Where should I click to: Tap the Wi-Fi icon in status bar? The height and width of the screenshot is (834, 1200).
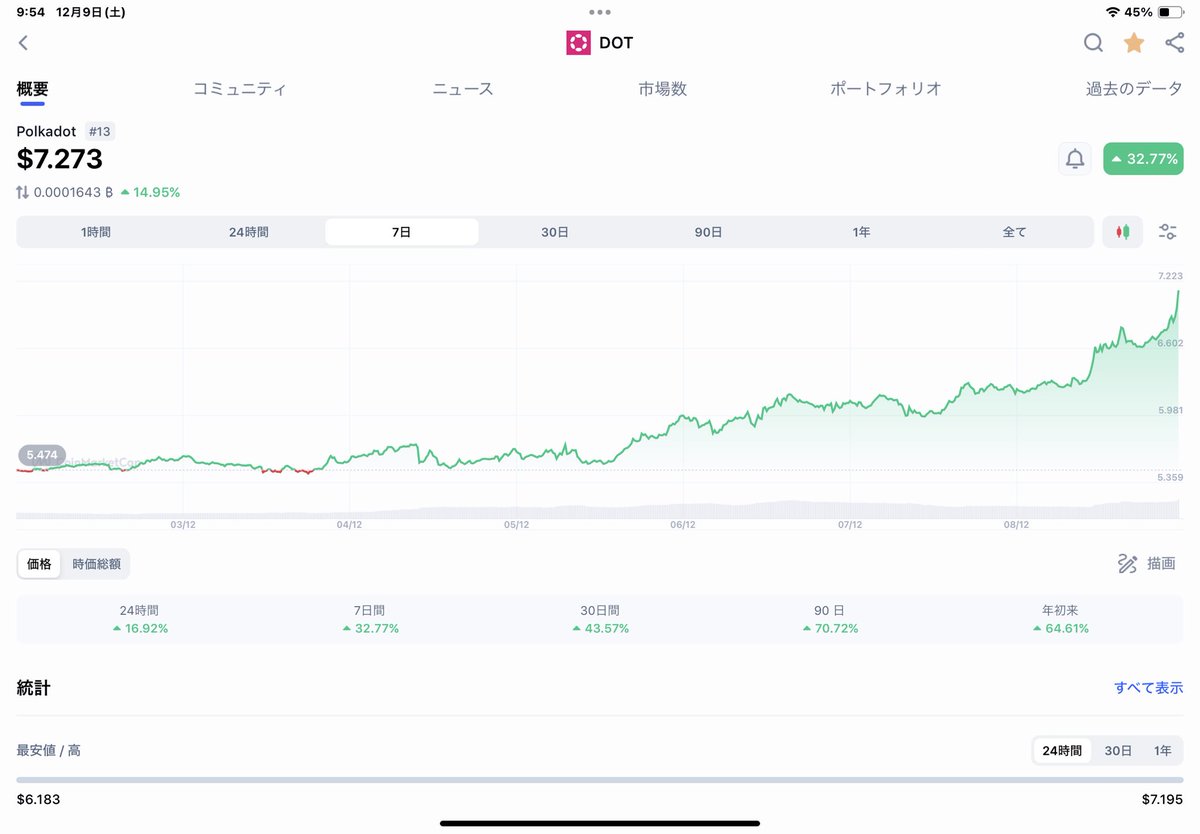[x=1113, y=12]
